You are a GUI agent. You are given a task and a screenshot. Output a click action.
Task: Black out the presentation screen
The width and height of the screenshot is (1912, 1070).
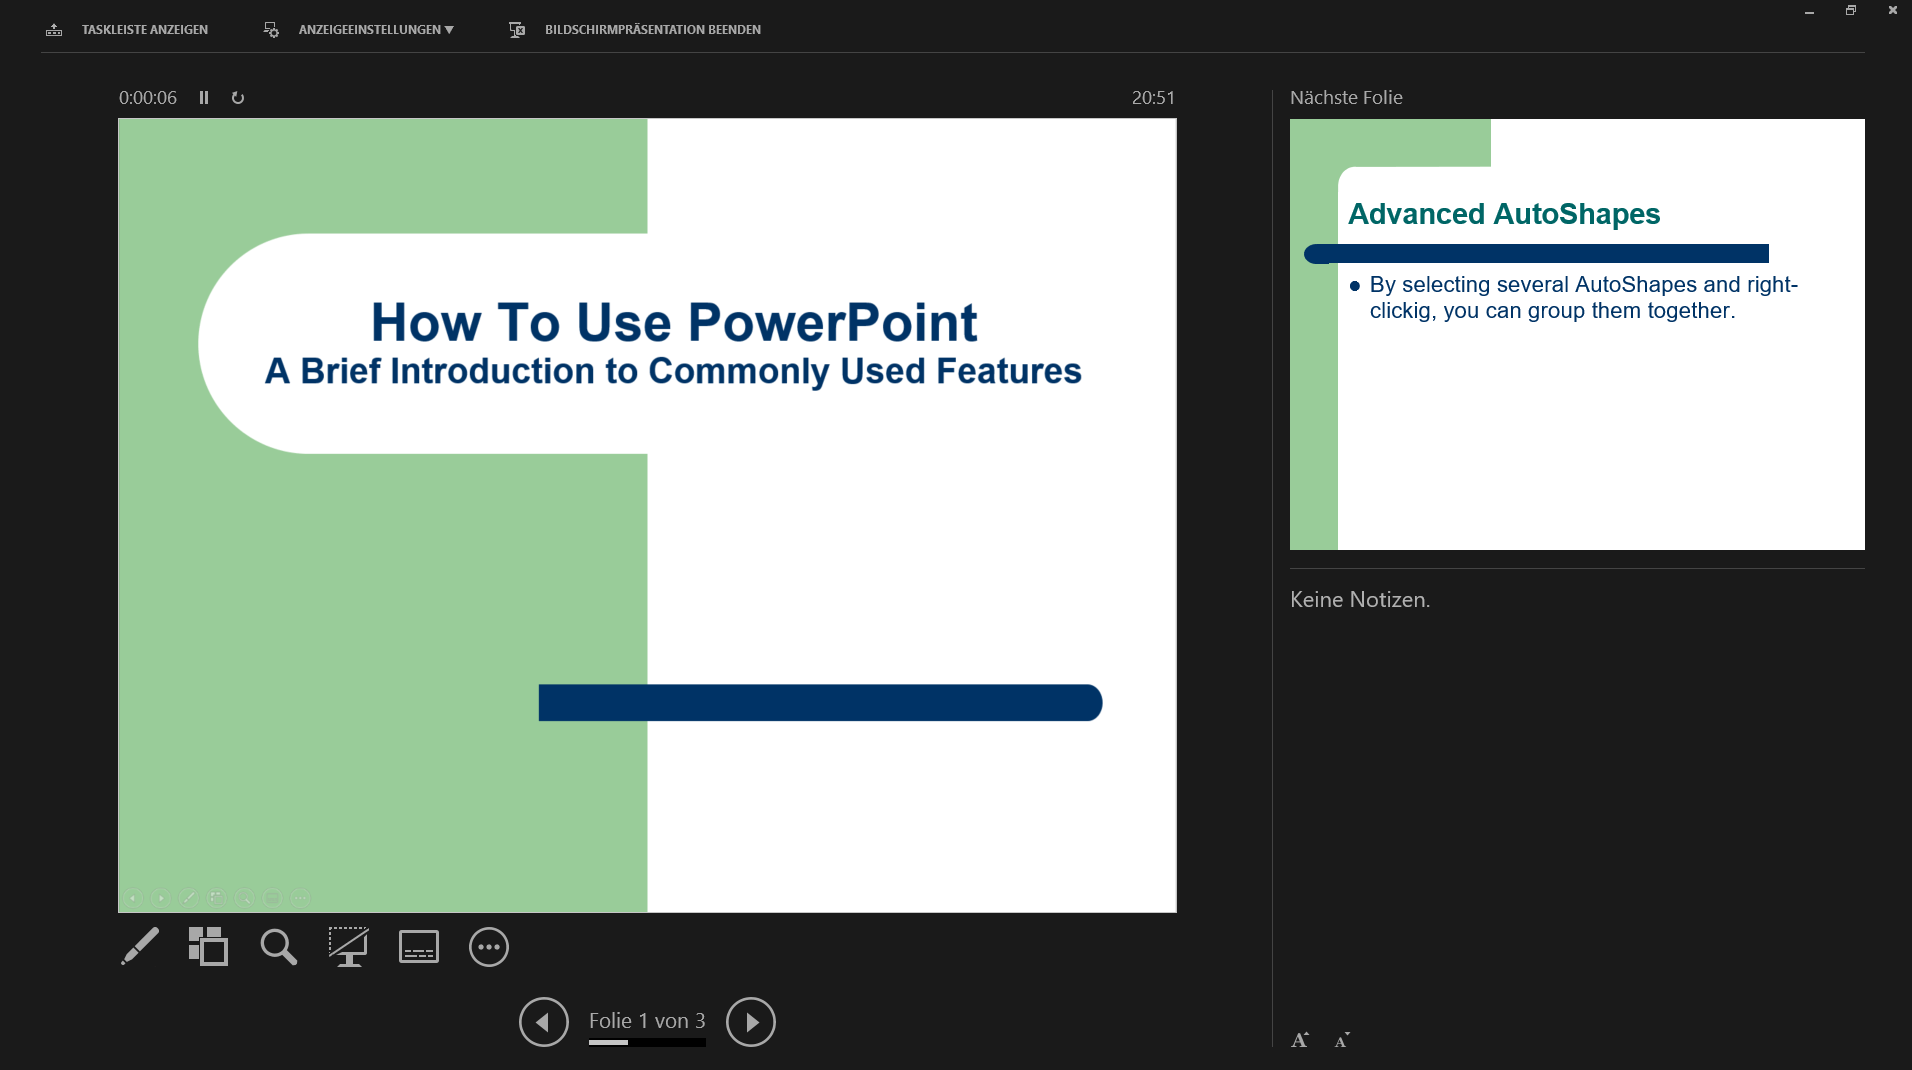348,946
